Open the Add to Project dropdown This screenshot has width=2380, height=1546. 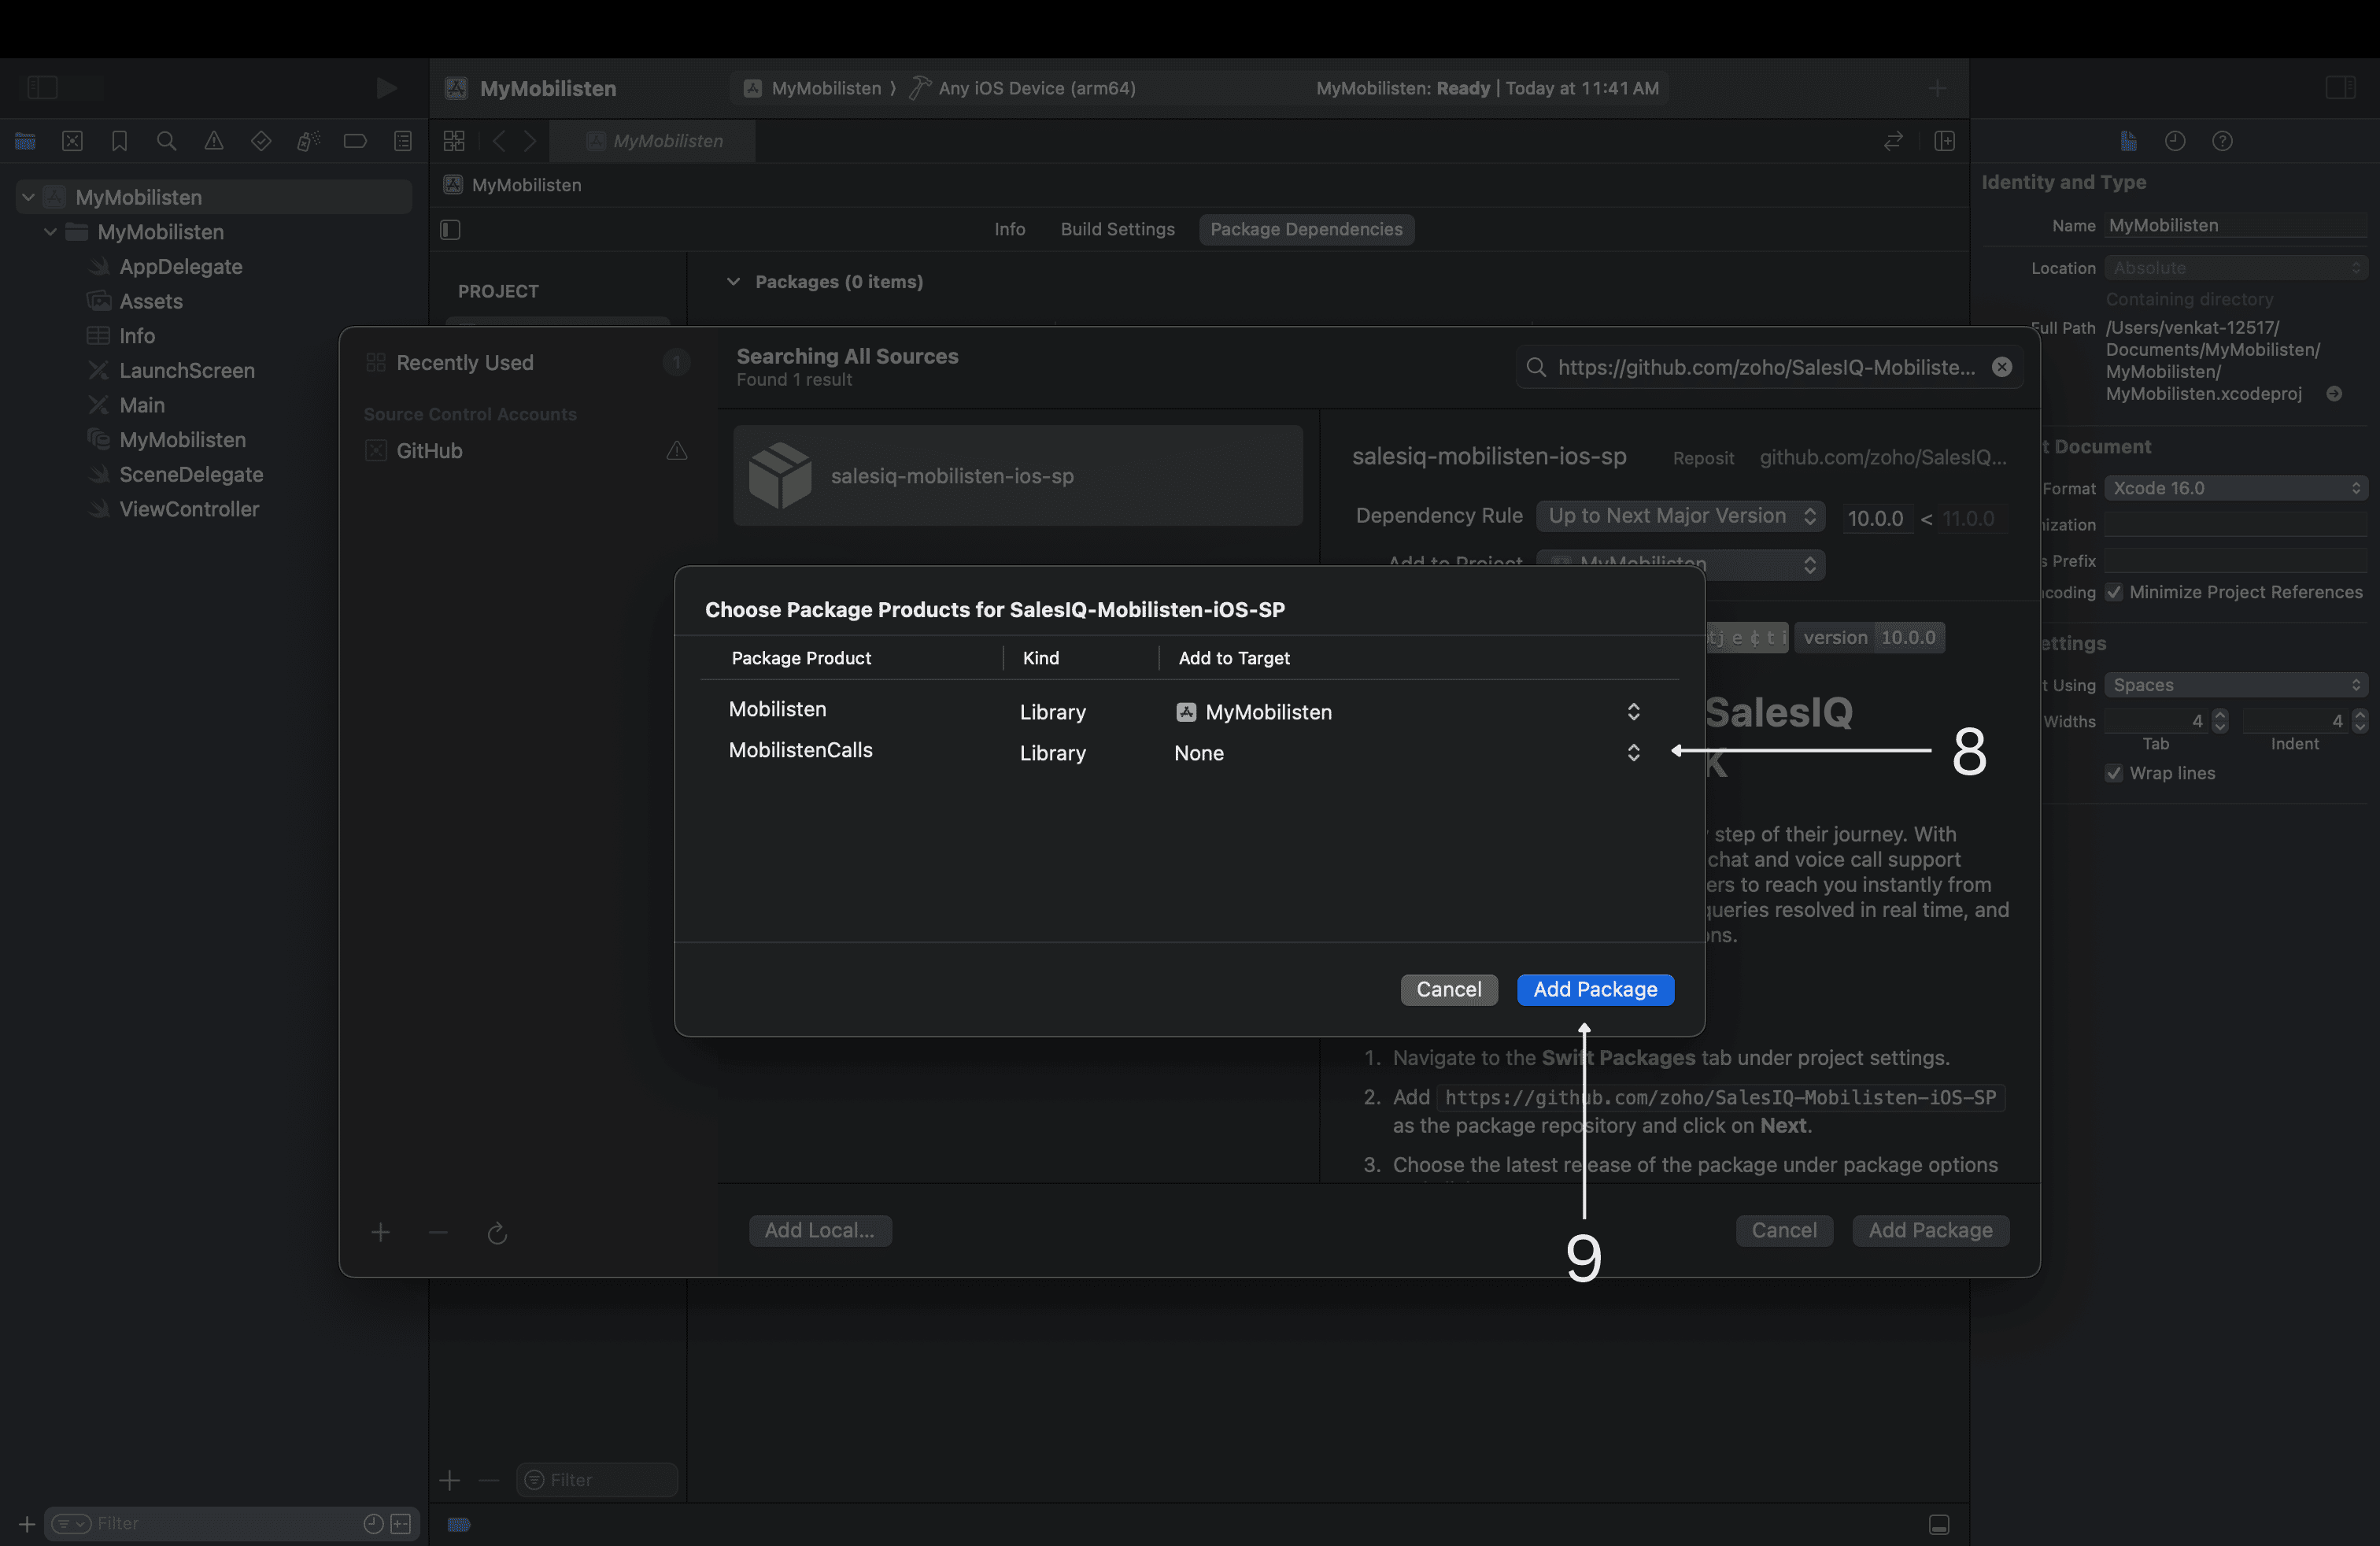tap(1680, 564)
